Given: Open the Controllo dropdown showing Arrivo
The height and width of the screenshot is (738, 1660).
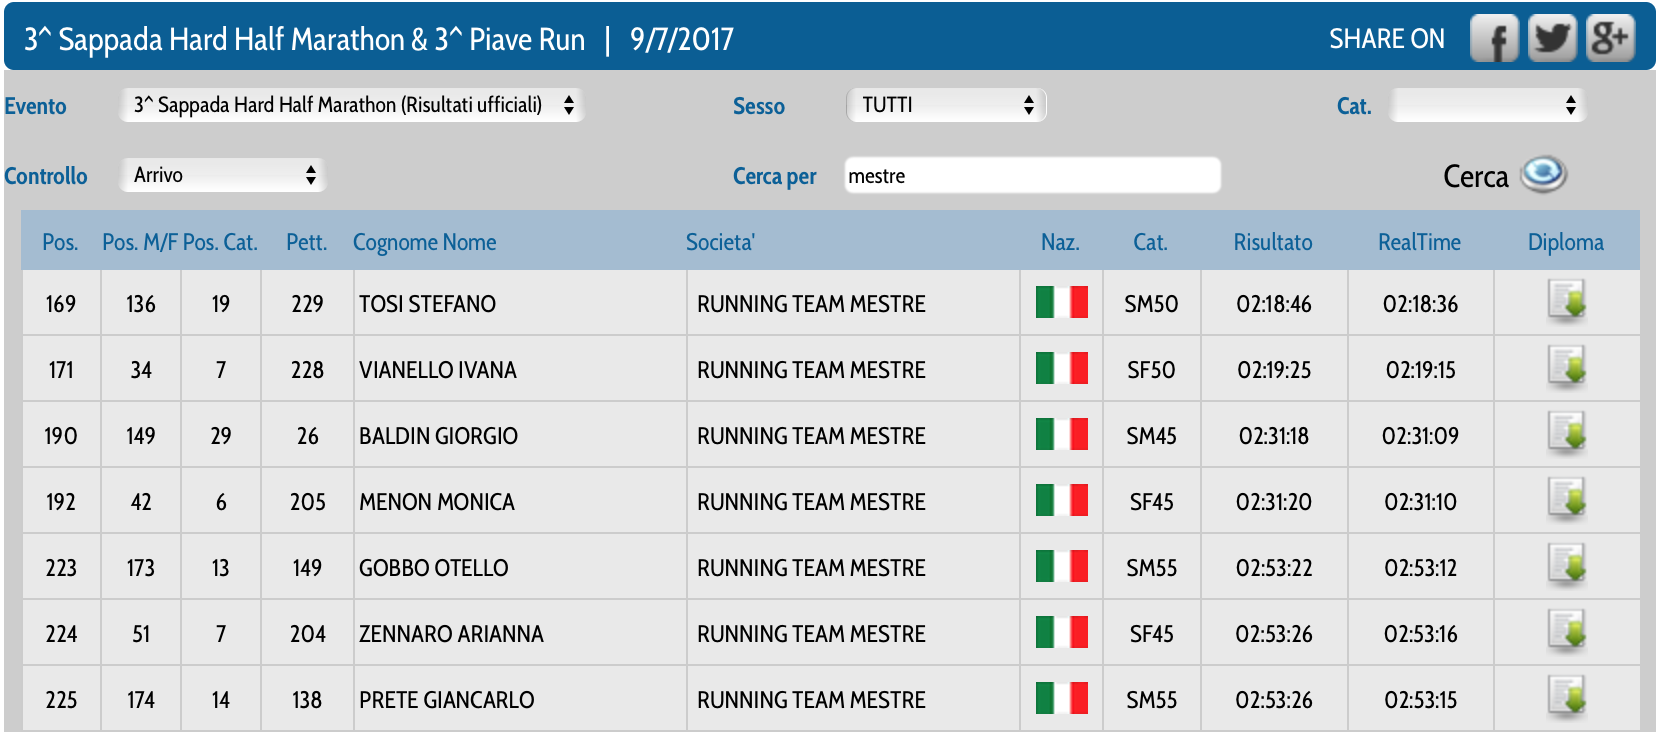Looking at the screenshot, I should pyautogui.click(x=223, y=175).
